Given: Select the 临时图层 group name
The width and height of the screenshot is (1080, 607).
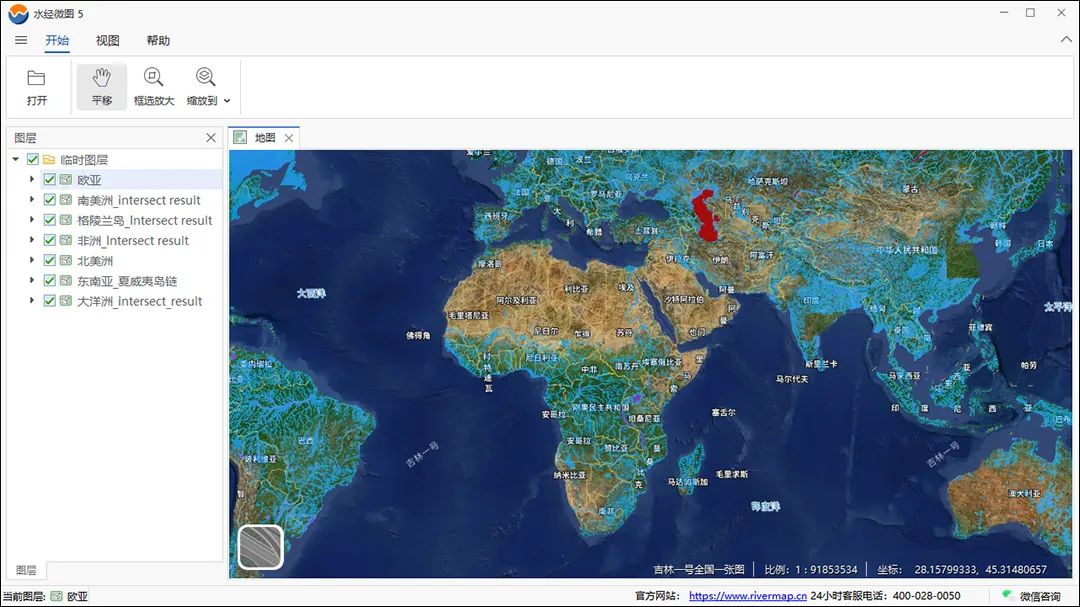Looking at the screenshot, I should tap(84, 160).
